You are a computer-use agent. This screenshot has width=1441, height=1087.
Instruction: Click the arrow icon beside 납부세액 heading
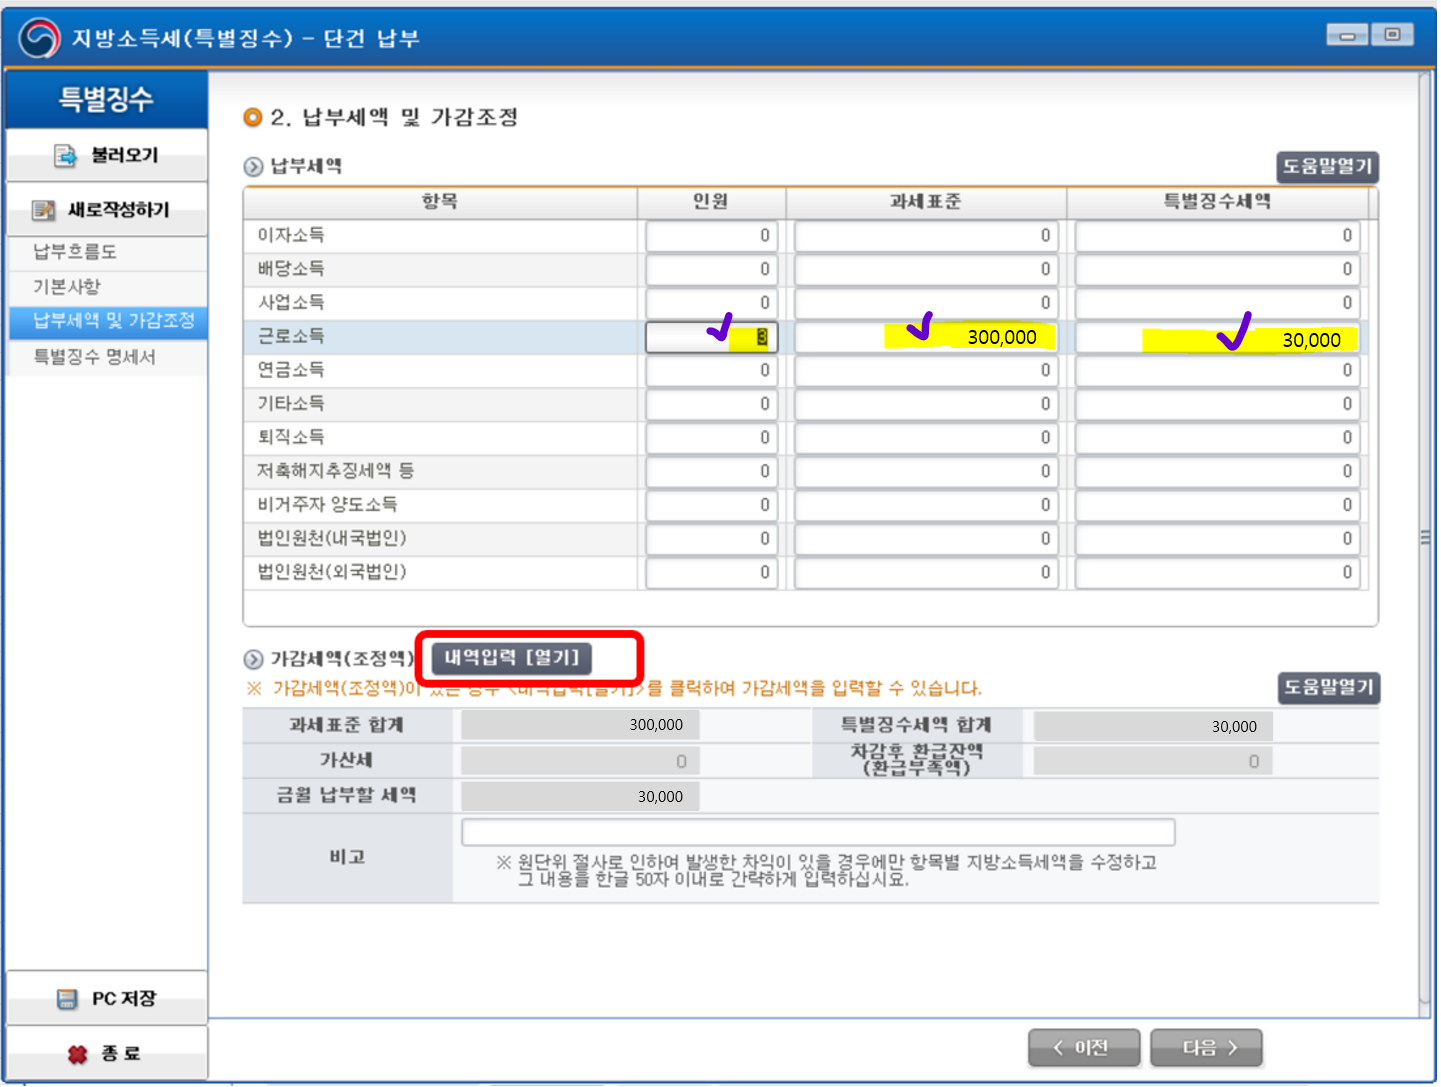(254, 167)
